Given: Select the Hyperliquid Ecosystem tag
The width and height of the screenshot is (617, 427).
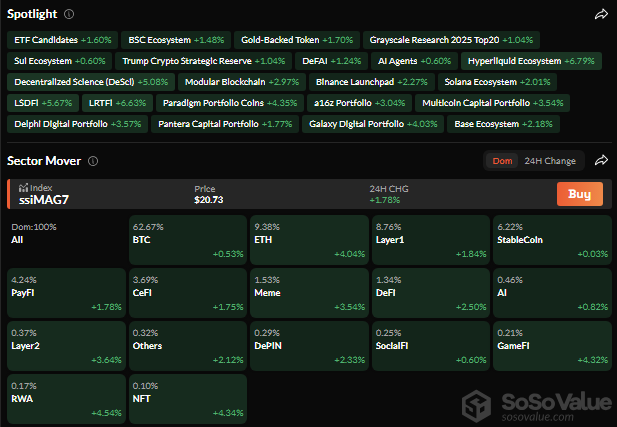Looking at the screenshot, I should click(x=531, y=61).
